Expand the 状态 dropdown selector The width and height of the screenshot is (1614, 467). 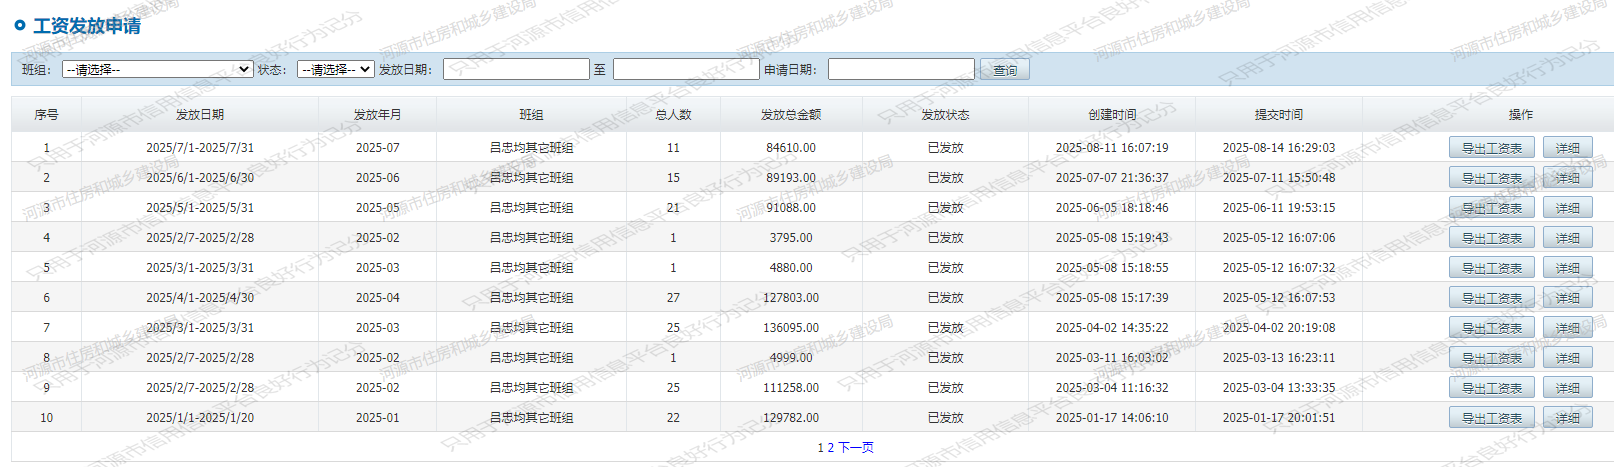335,69
